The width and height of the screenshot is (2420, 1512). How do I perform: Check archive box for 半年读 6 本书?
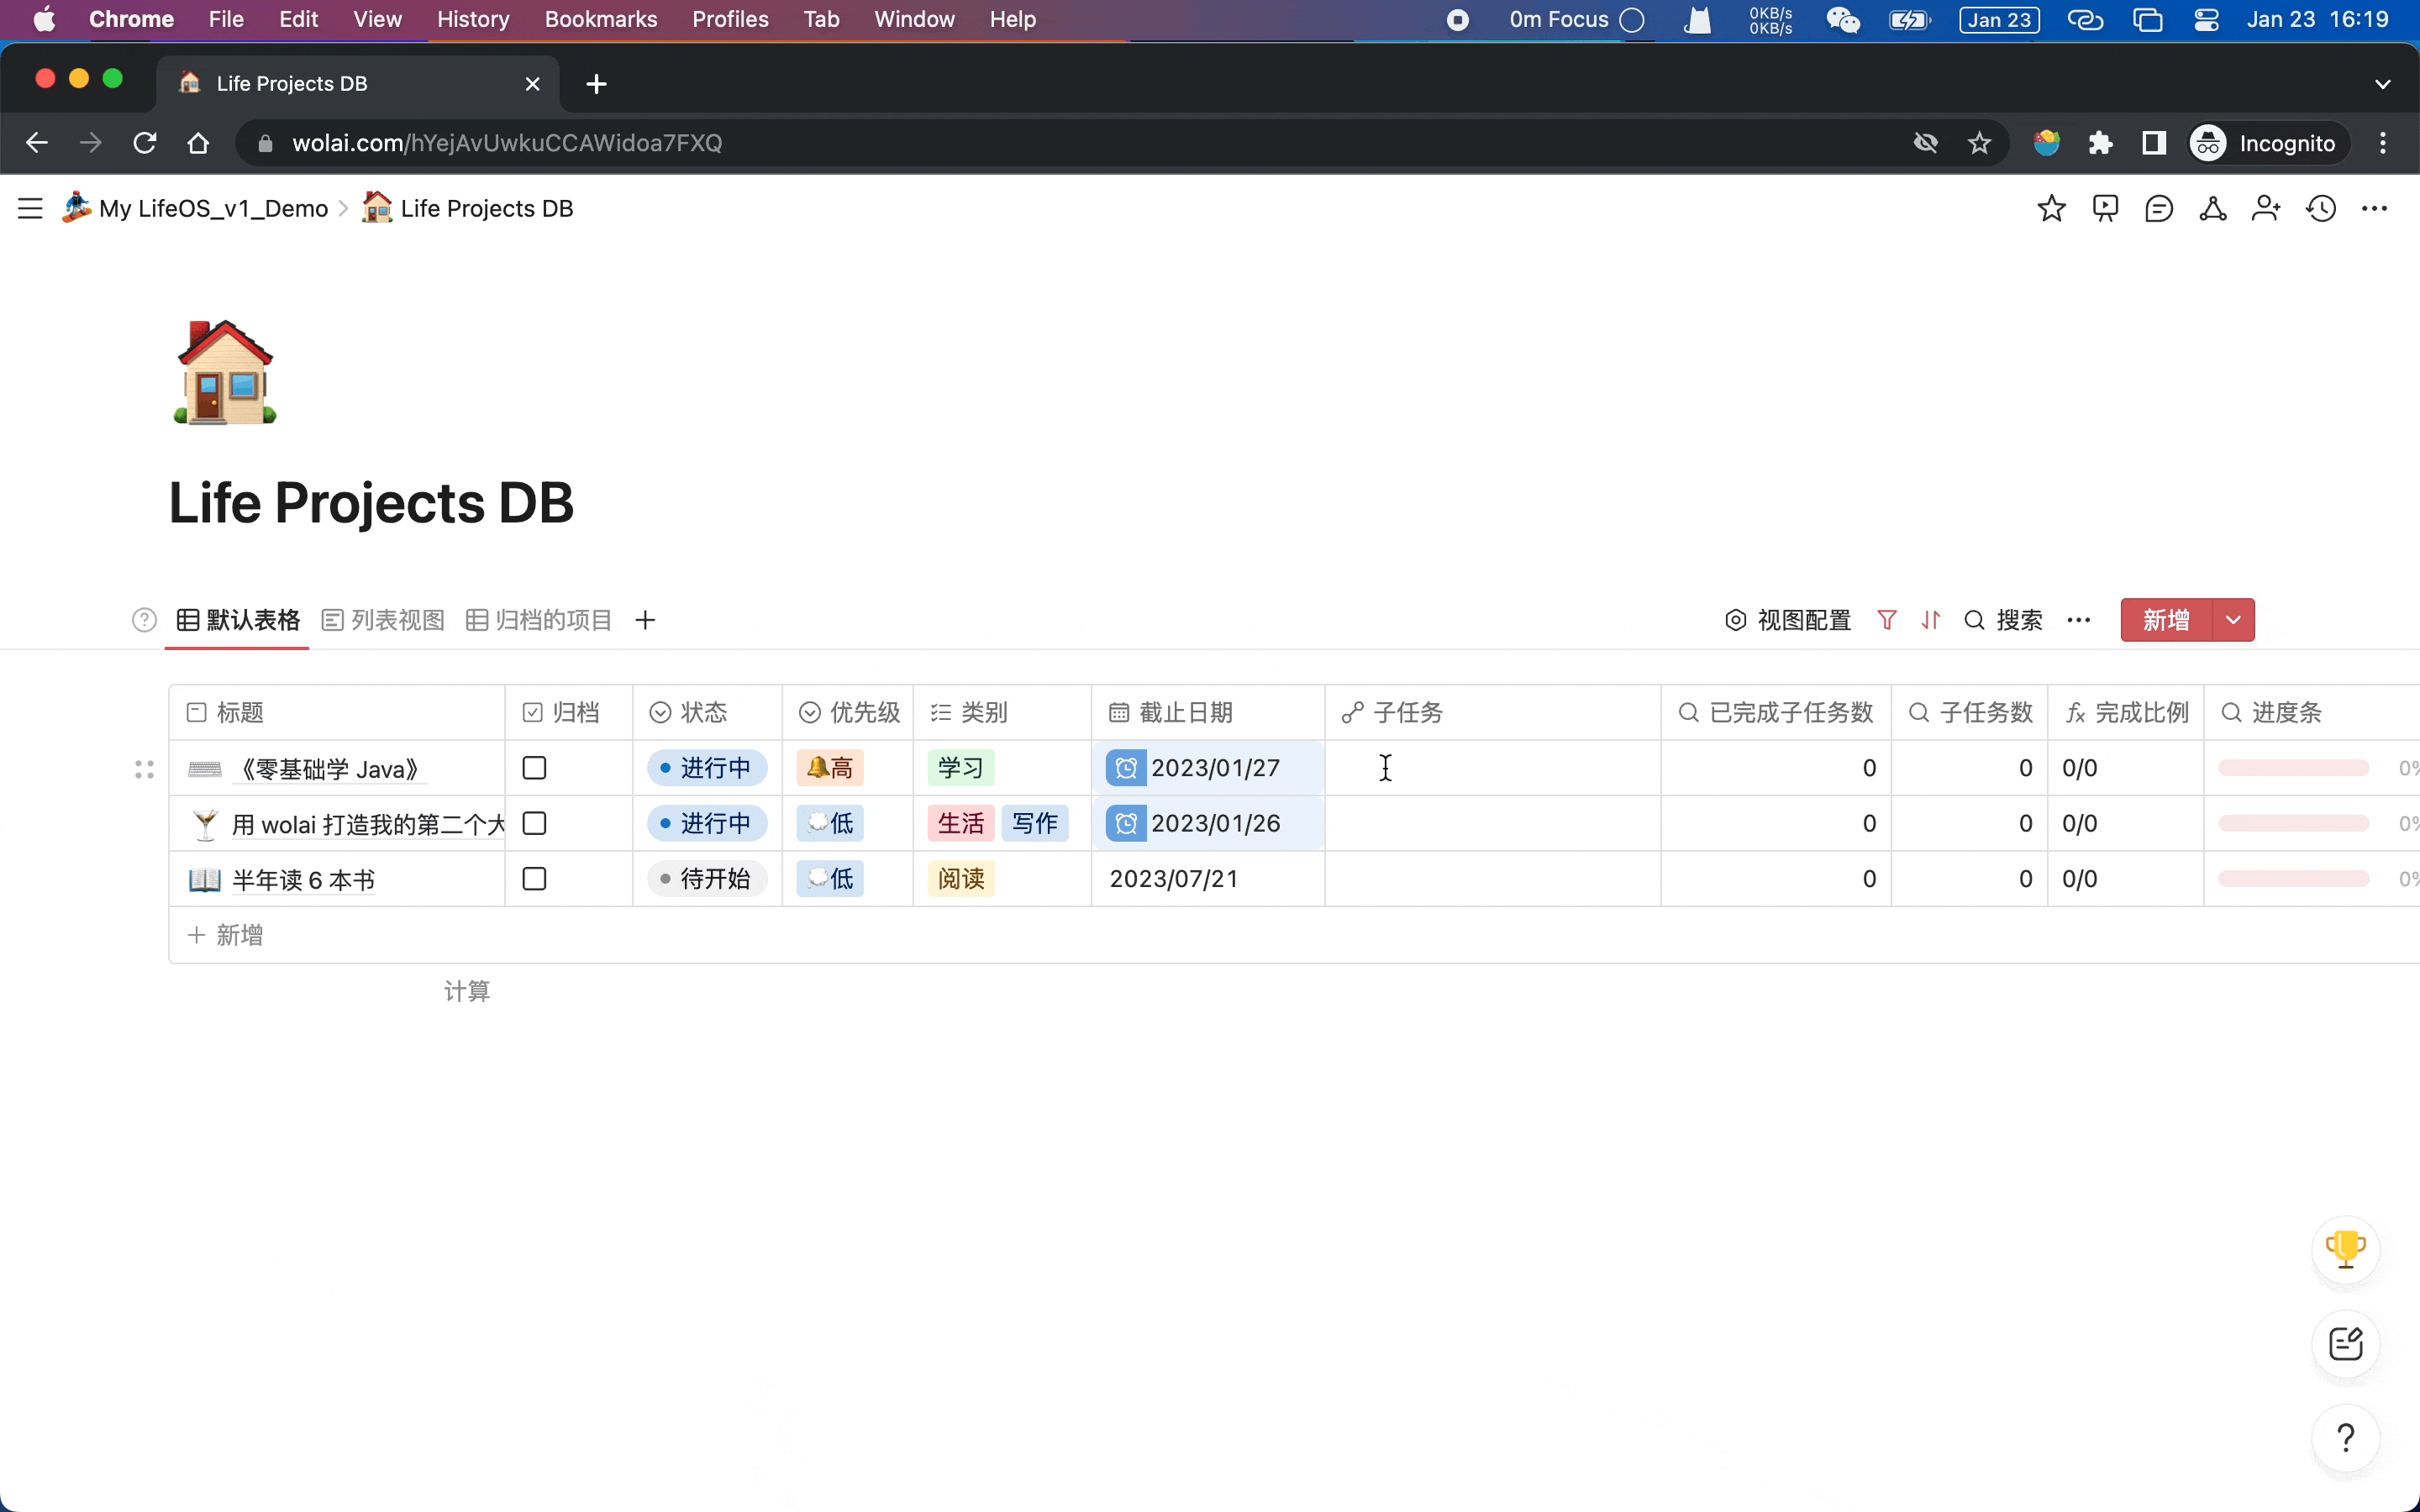(x=534, y=879)
